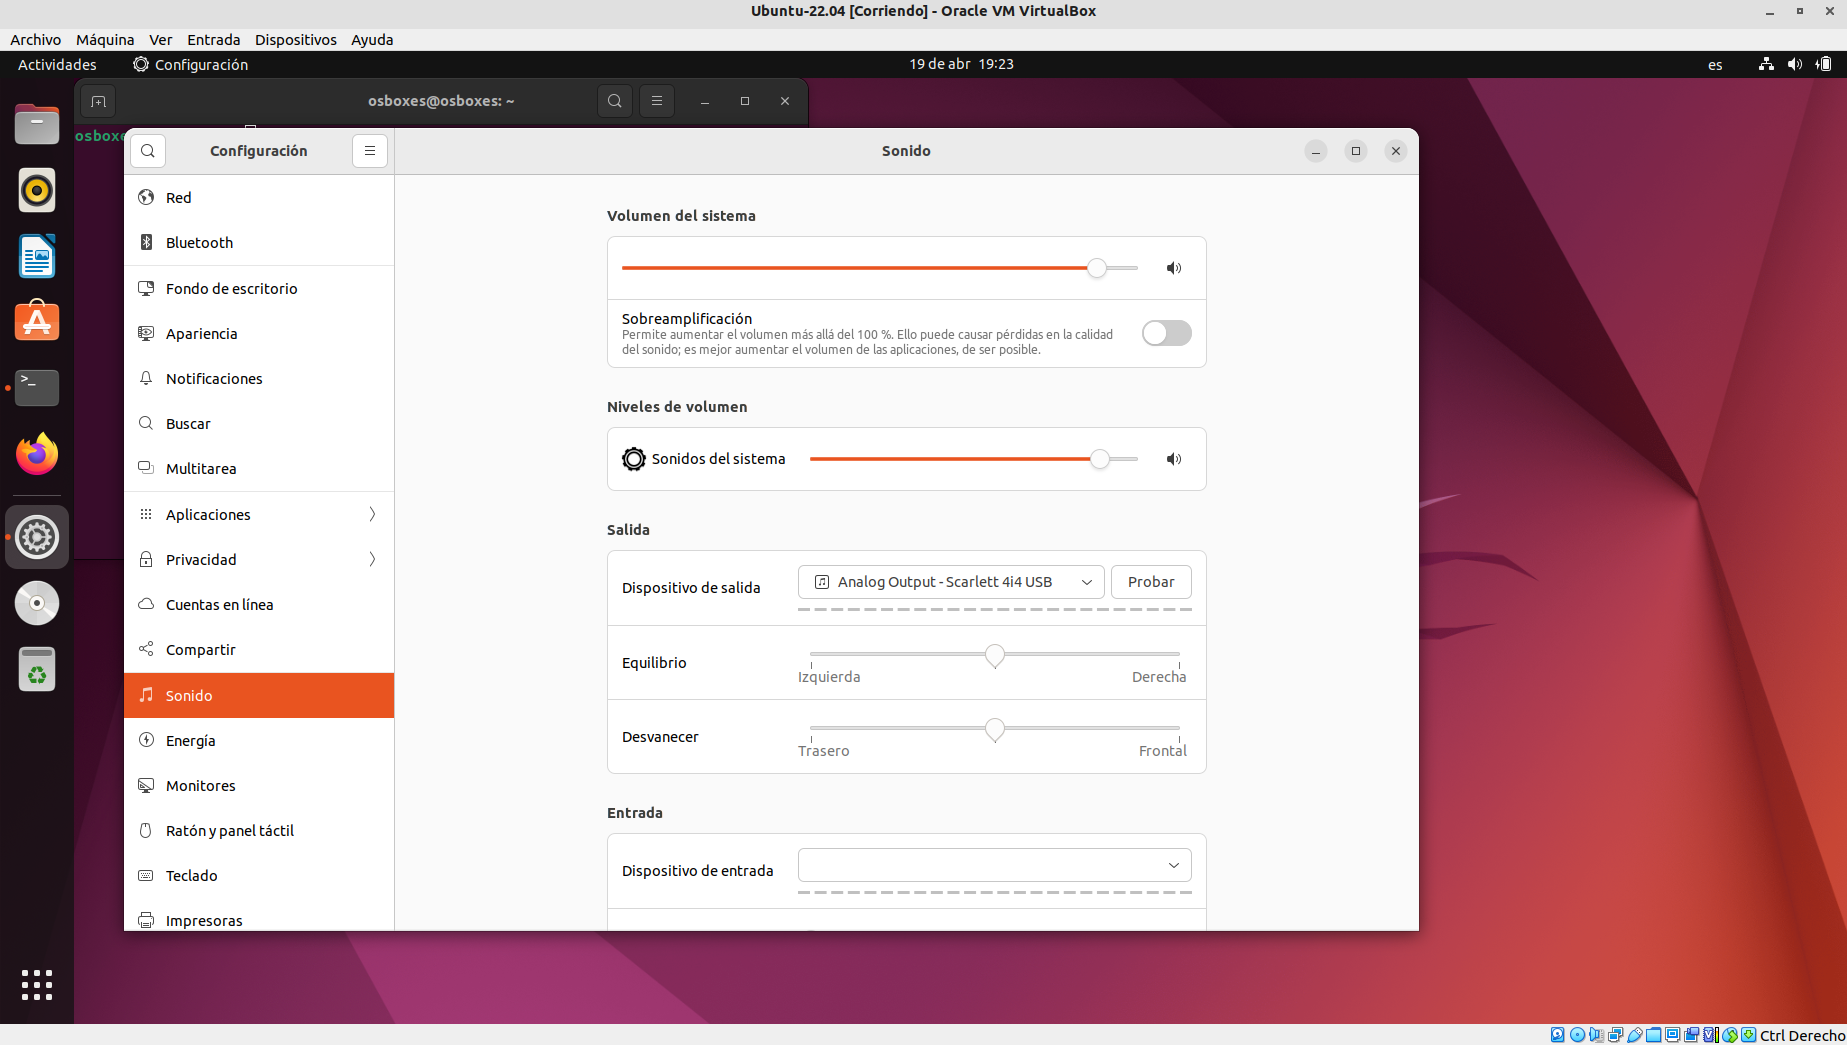Open the Configuración app menu in top bar
The width and height of the screenshot is (1847, 1045).
tap(190, 65)
